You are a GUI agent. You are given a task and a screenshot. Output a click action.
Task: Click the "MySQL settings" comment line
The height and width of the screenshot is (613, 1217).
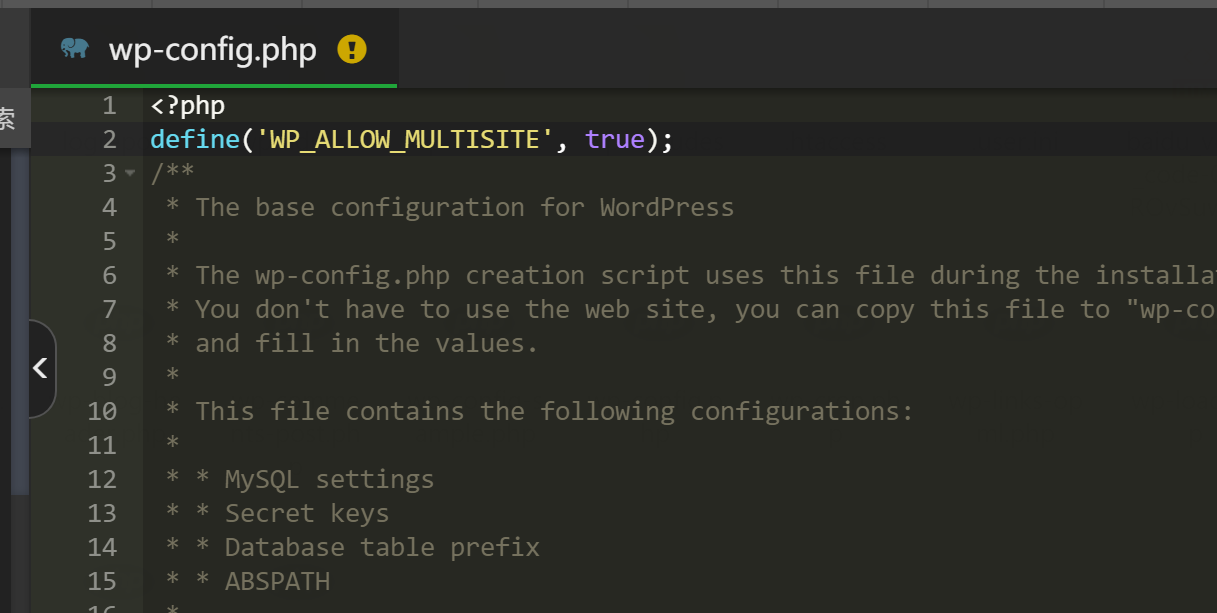[329, 479]
